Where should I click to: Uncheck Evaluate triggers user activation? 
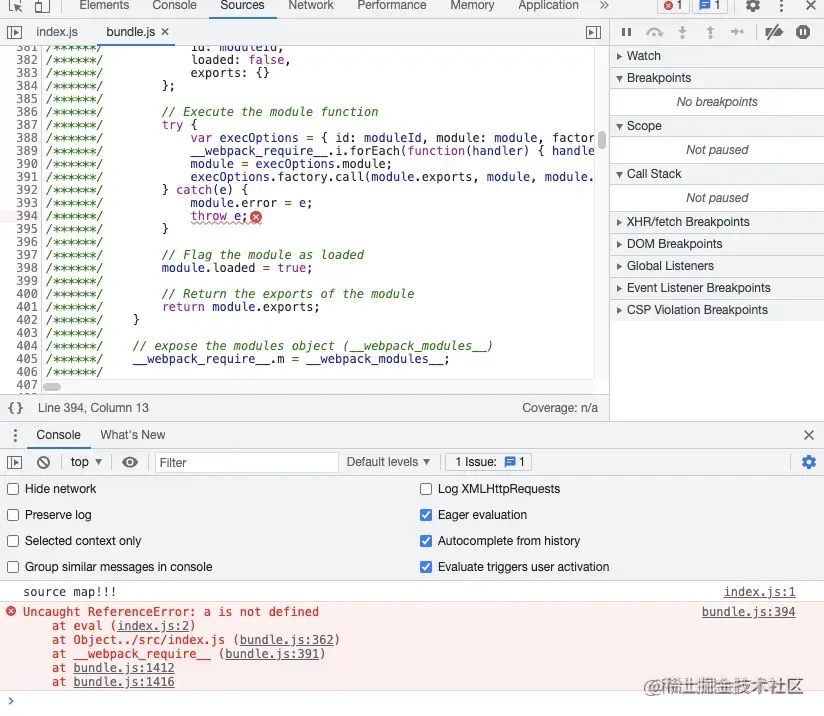(426, 567)
